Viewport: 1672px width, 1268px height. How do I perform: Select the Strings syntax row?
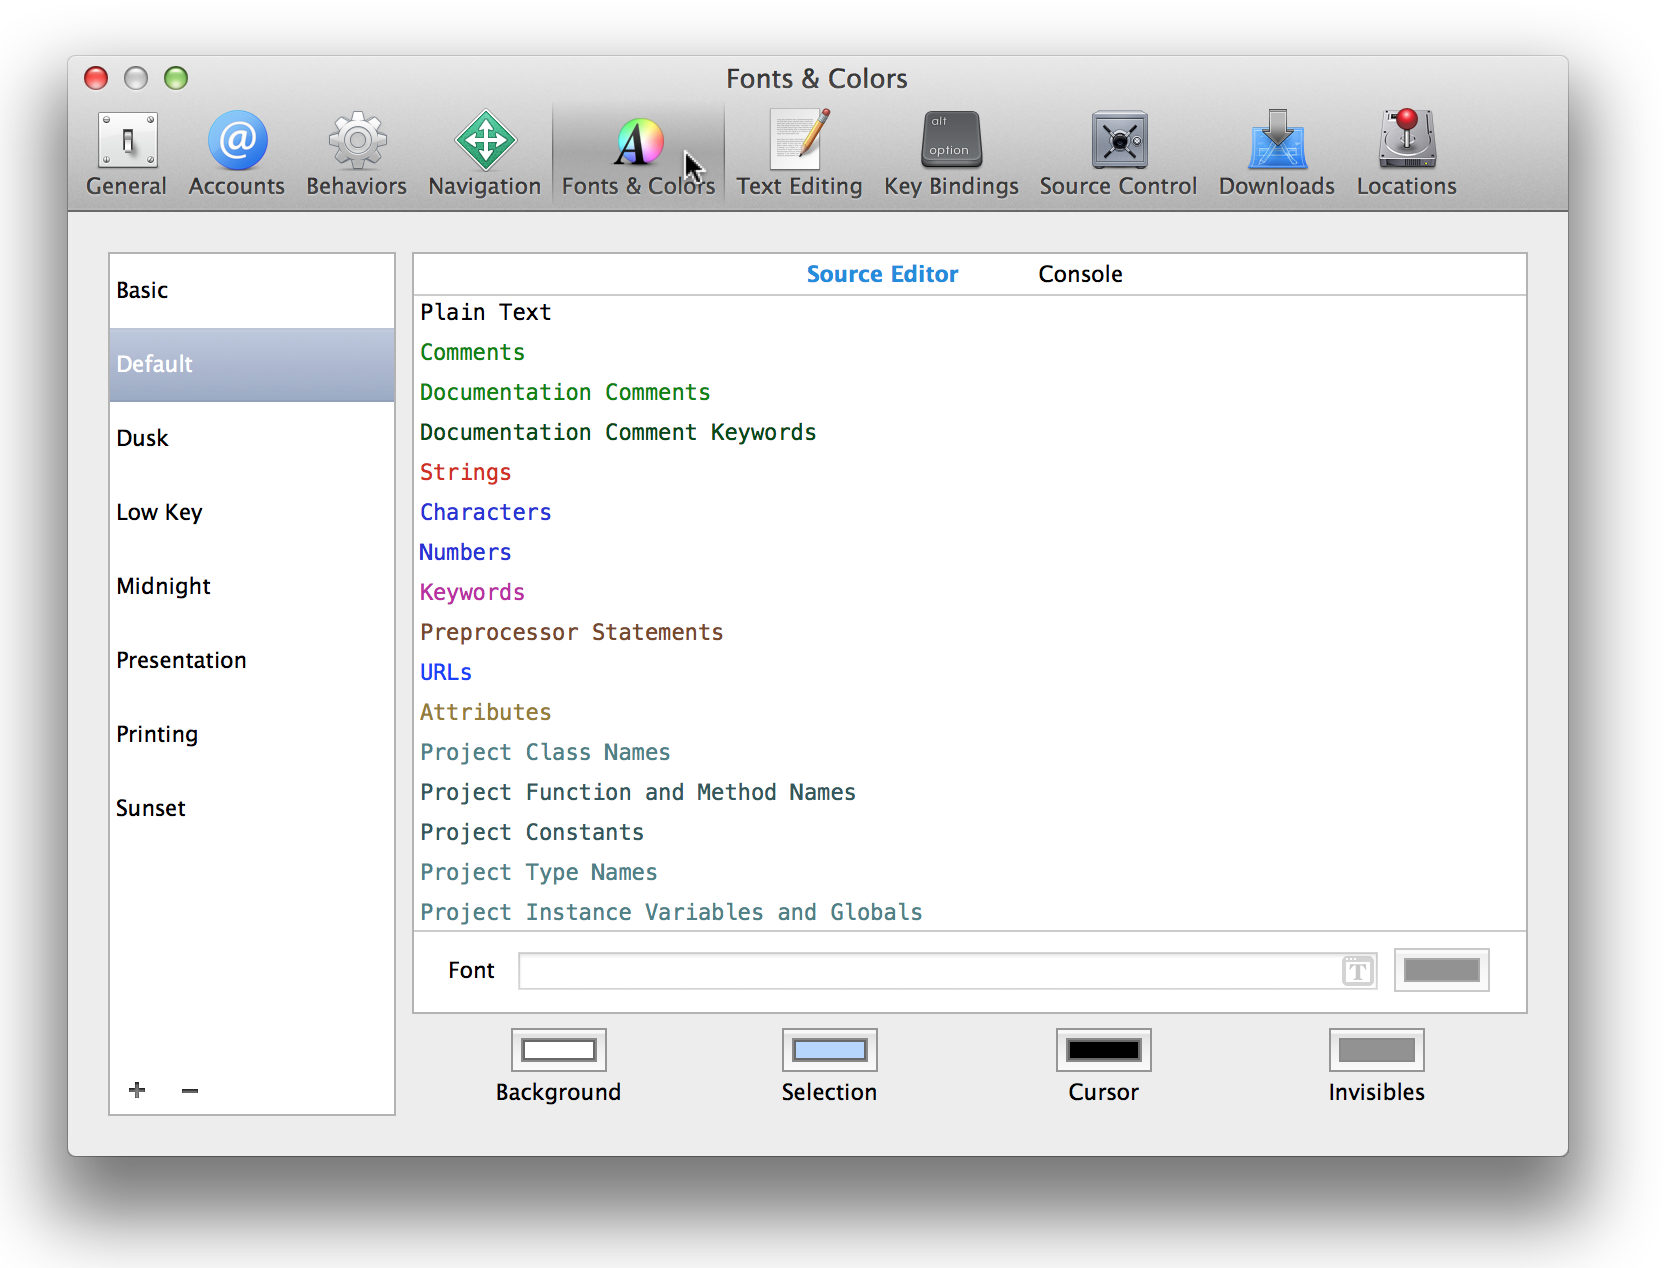[x=970, y=472]
